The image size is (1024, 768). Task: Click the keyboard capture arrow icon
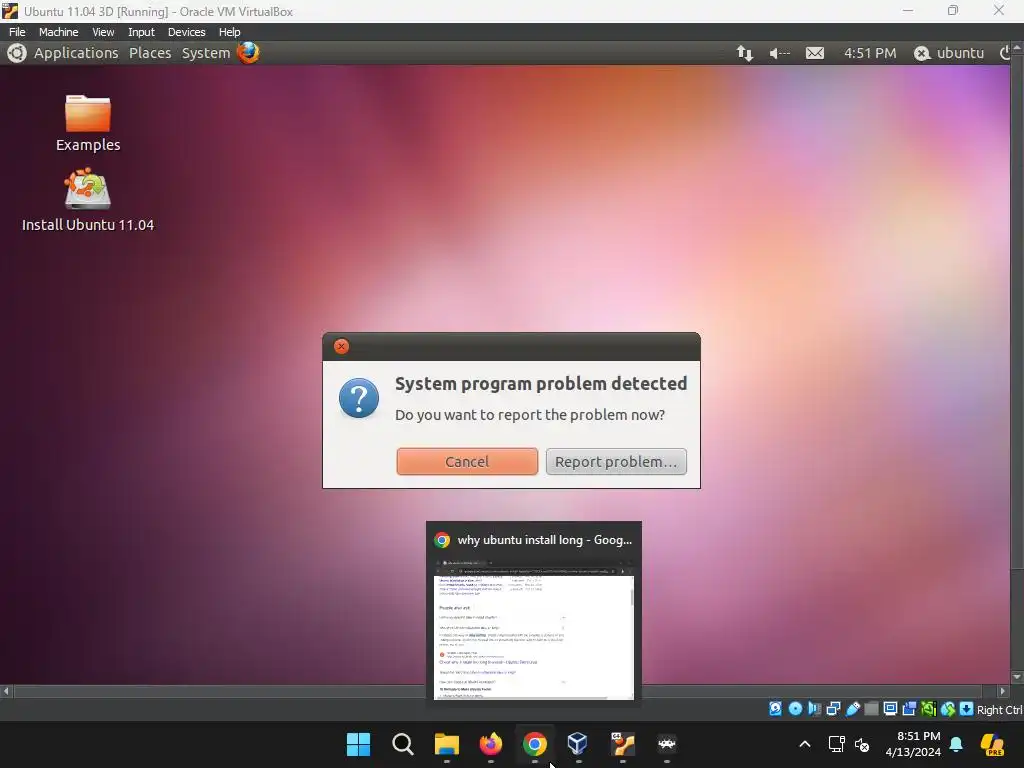[967, 709]
